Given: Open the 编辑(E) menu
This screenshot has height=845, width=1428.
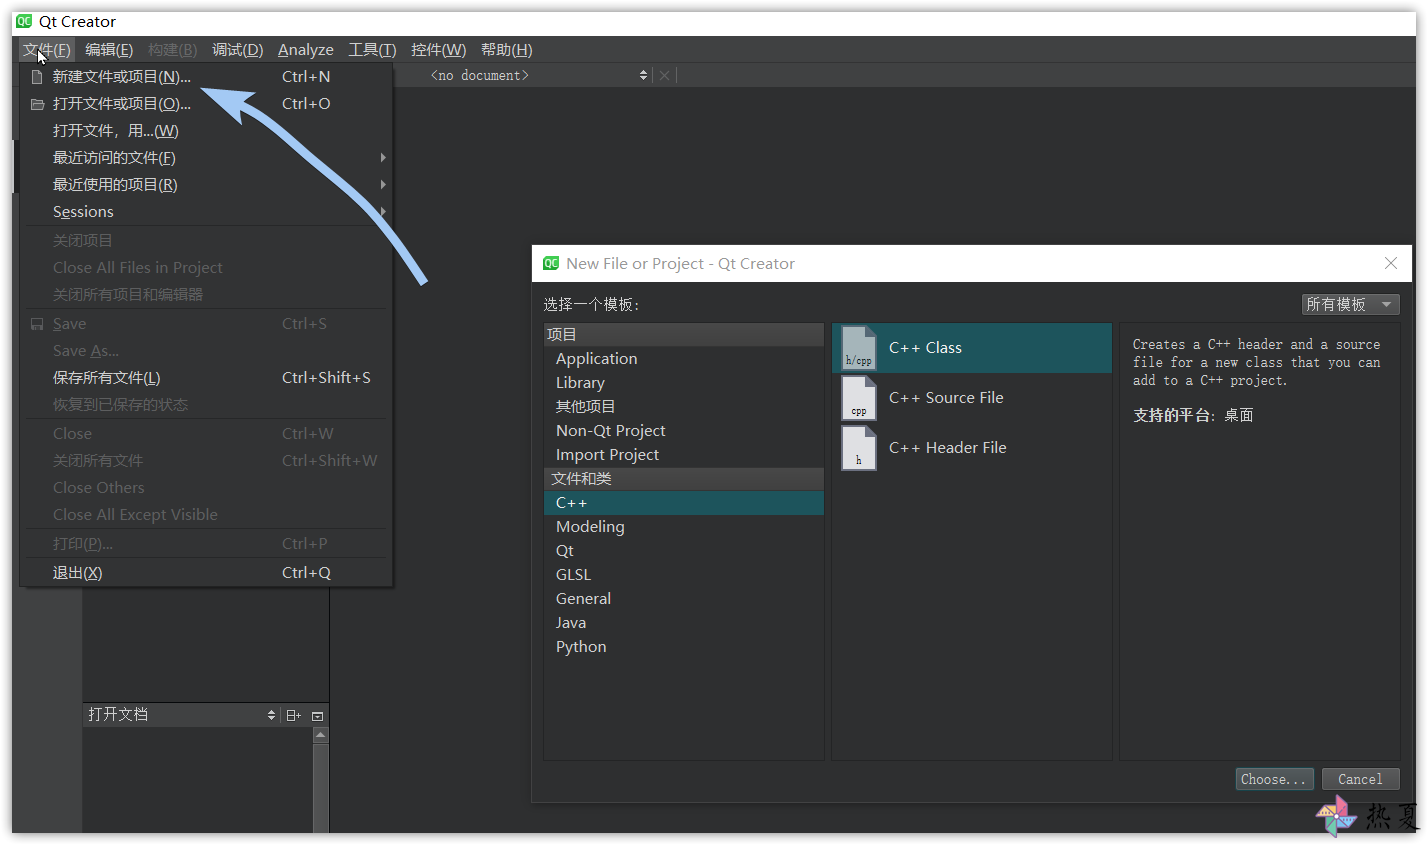Looking at the screenshot, I should (109, 50).
